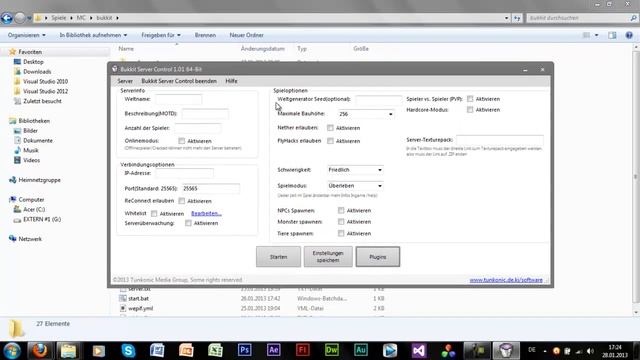Enable Nether erlauben checkbox
This screenshot has width=640, height=360.
tap(330, 128)
